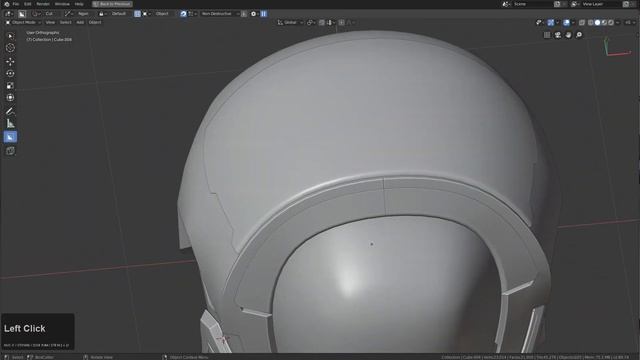Image resolution: width=640 pixels, height=360 pixels.
Task: Click the Default button in BoxCutter header
Action: (119, 13)
